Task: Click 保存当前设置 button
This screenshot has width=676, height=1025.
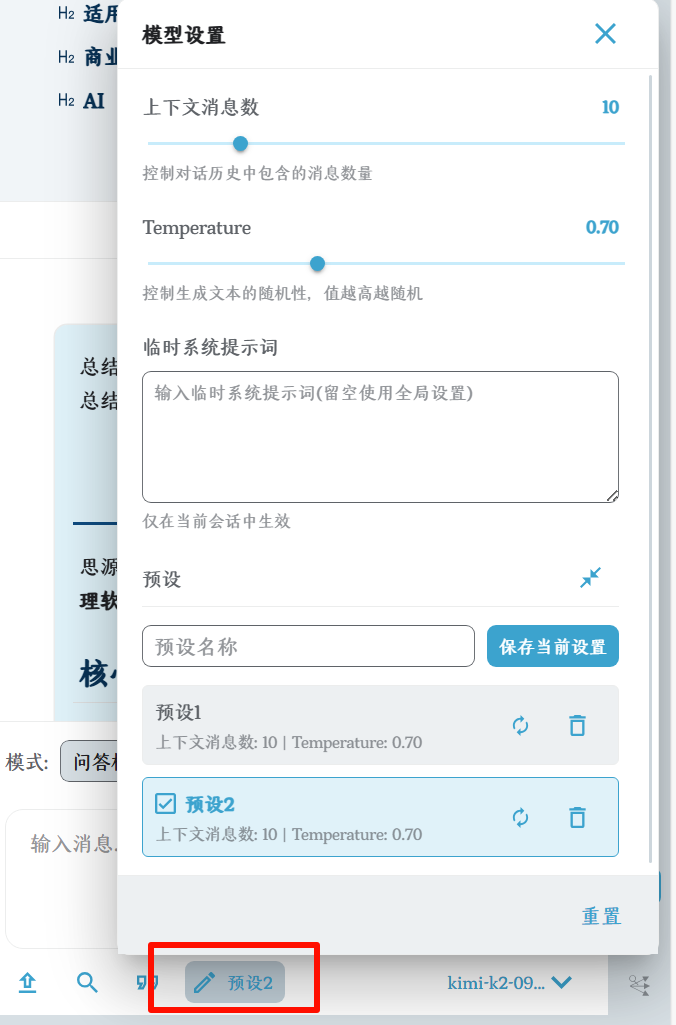Action: click(x=553, y=647)
